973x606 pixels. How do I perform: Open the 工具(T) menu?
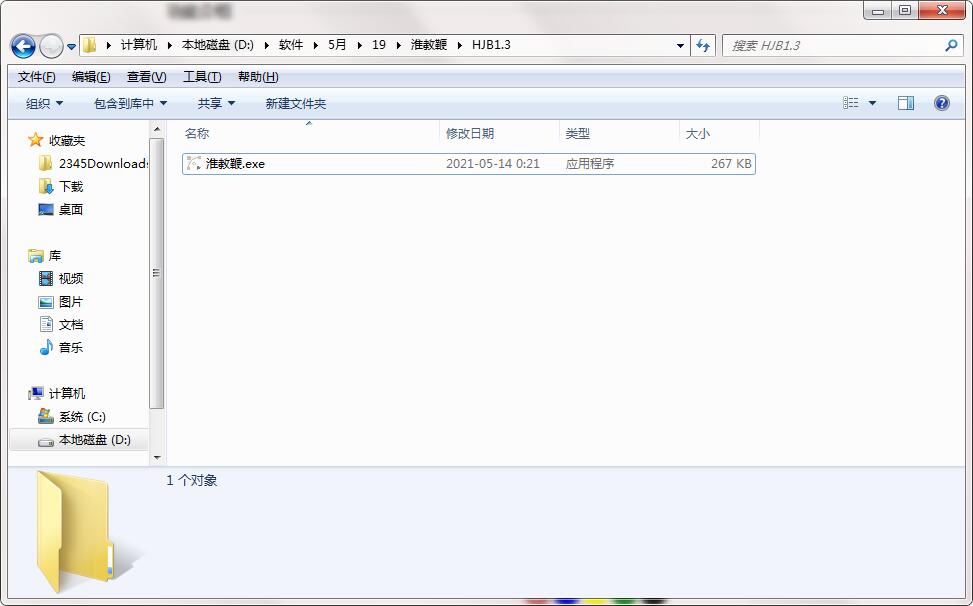point(202,77)
